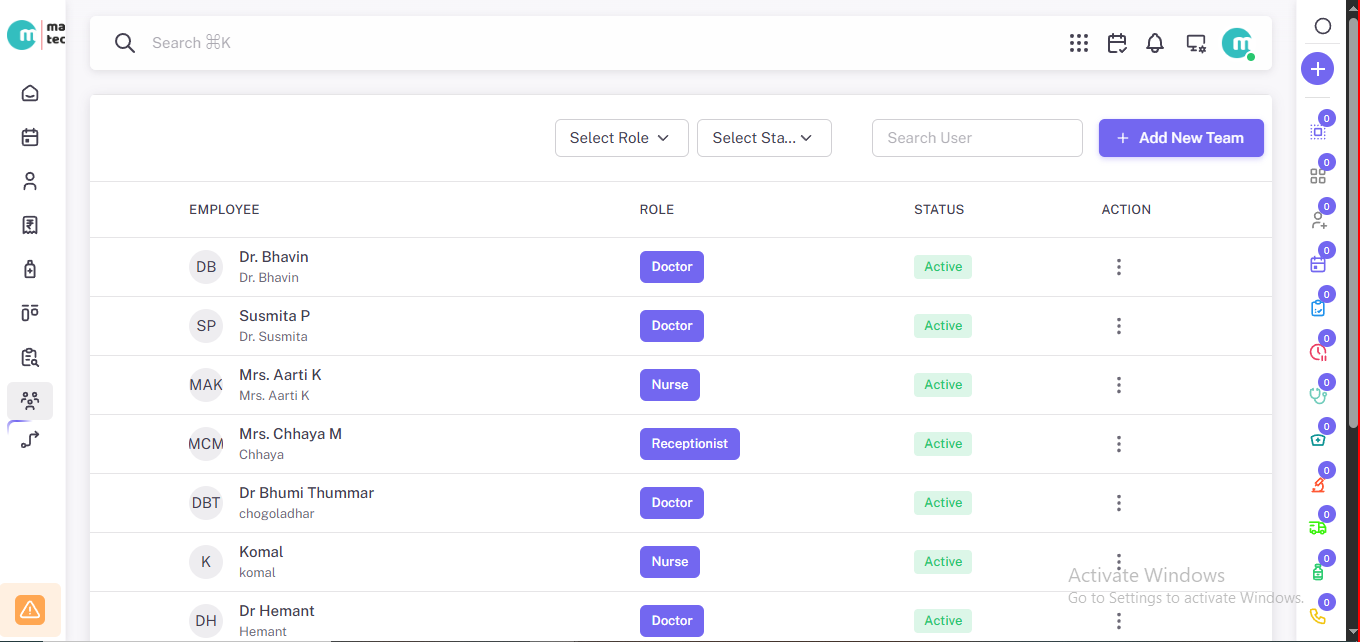Viewport: 1360px width, 642px height.
Task: Click the K avatar for Komal
Action: (x=206, y=562)
